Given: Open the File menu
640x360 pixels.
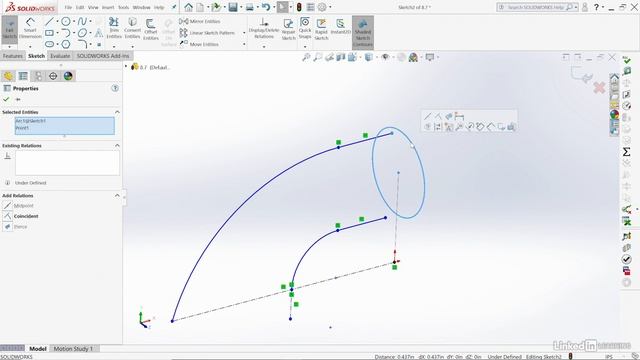Looking at the screenshot, I should (68, 7).
